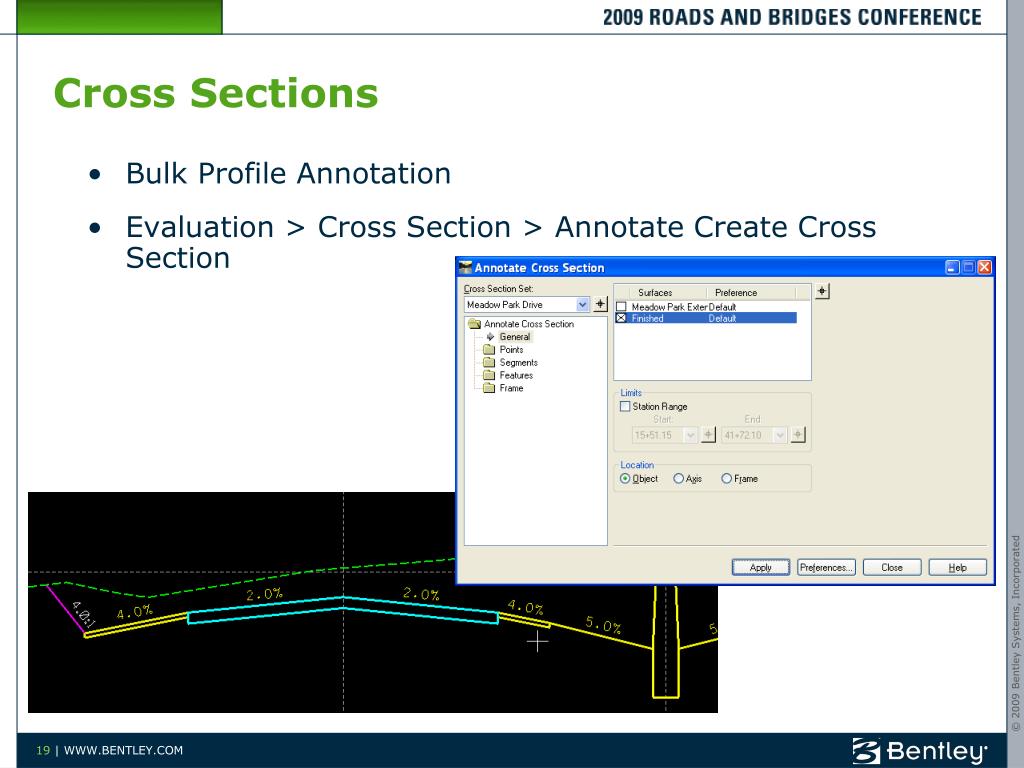The image size is (1024, 768).
Task: Click the "Cross Sections" slide title
Action: click(216, 93)
